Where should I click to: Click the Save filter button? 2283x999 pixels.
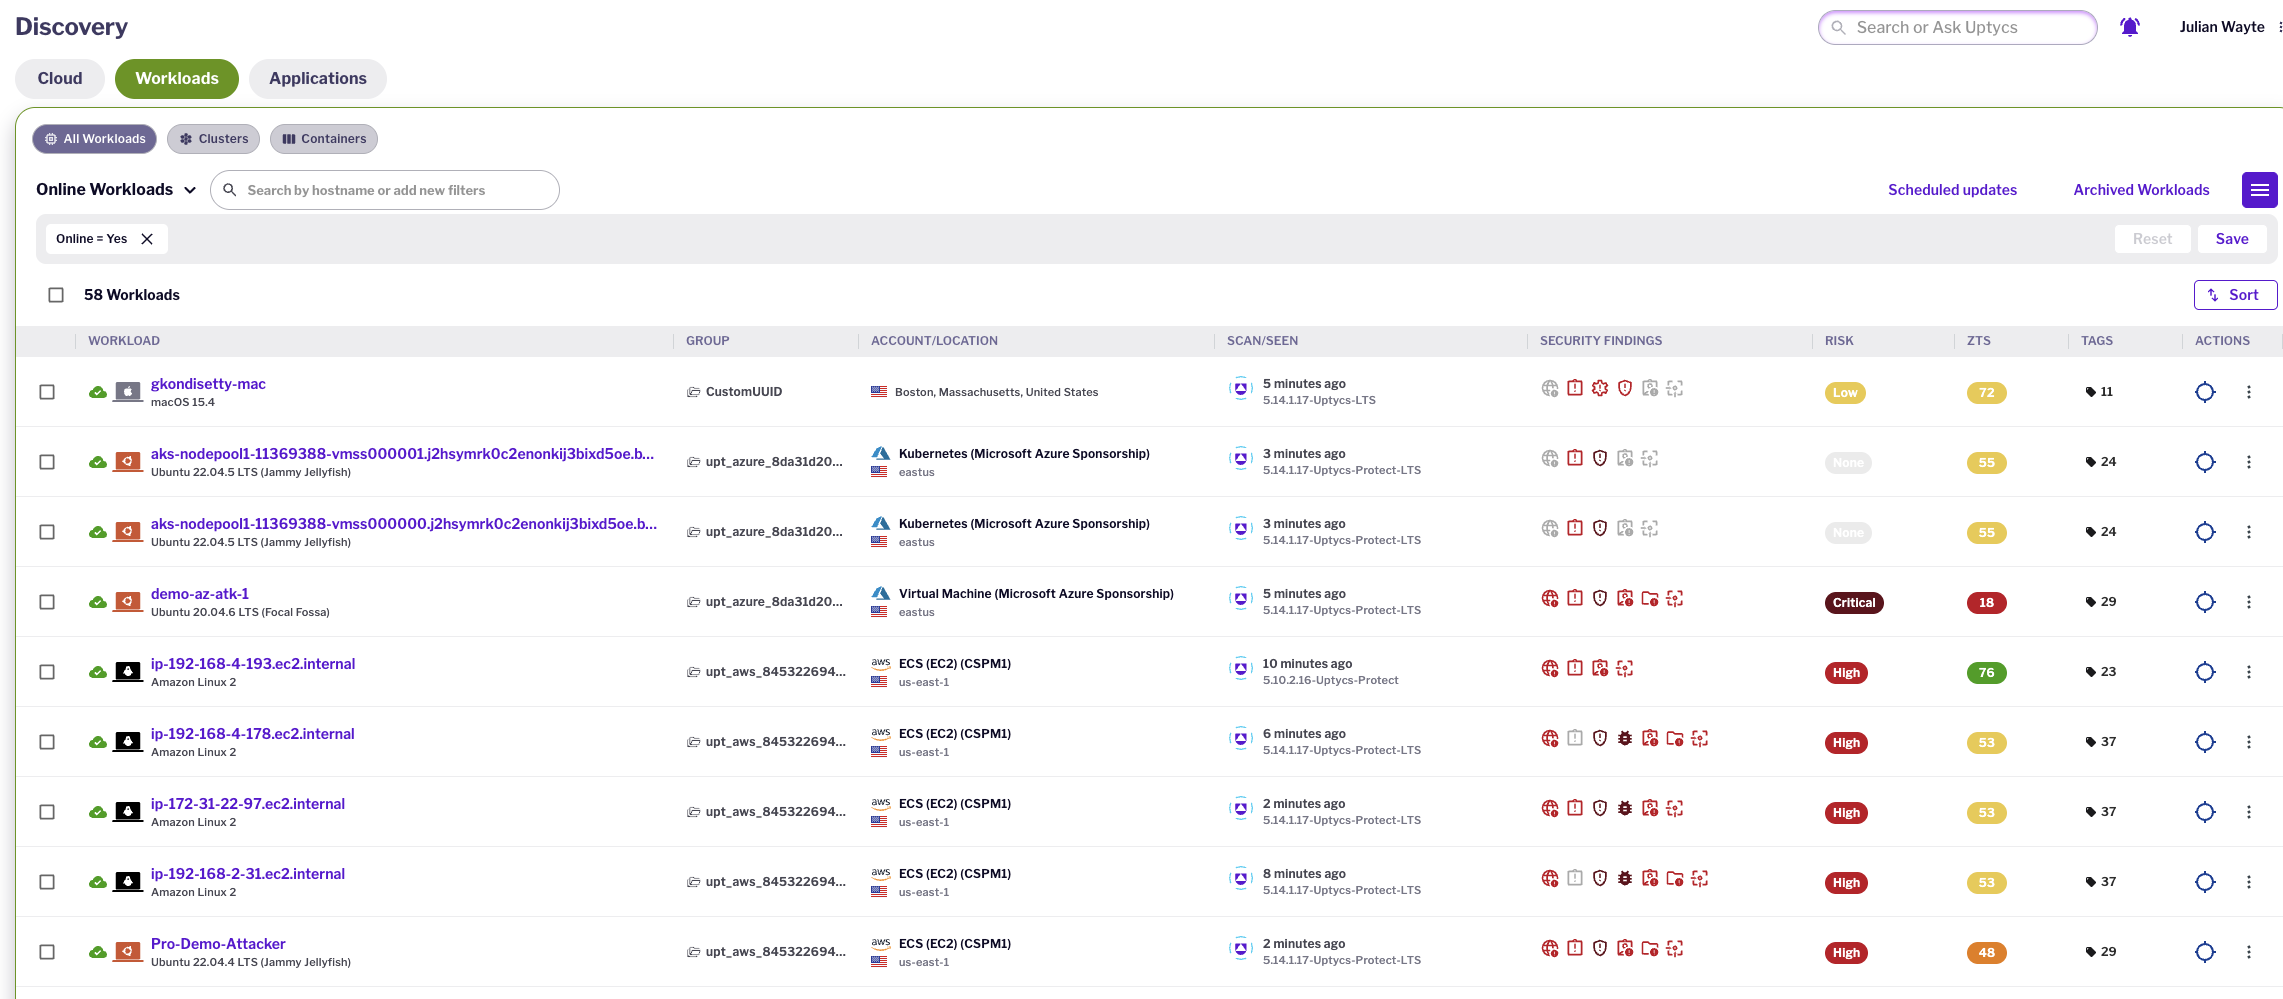pos(2232,238)
